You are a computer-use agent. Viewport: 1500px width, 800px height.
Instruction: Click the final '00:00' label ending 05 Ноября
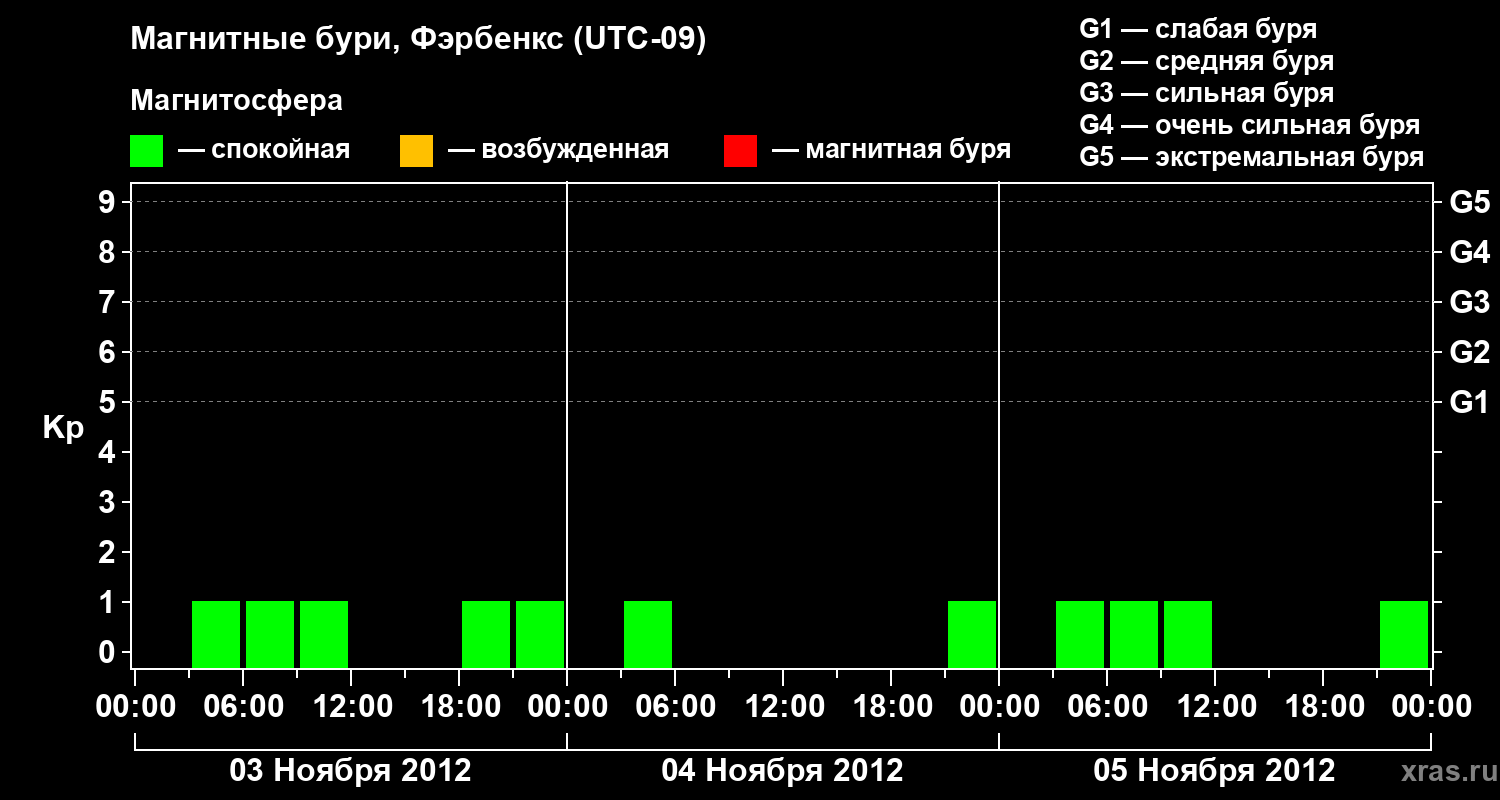(x=1431, y=706)
